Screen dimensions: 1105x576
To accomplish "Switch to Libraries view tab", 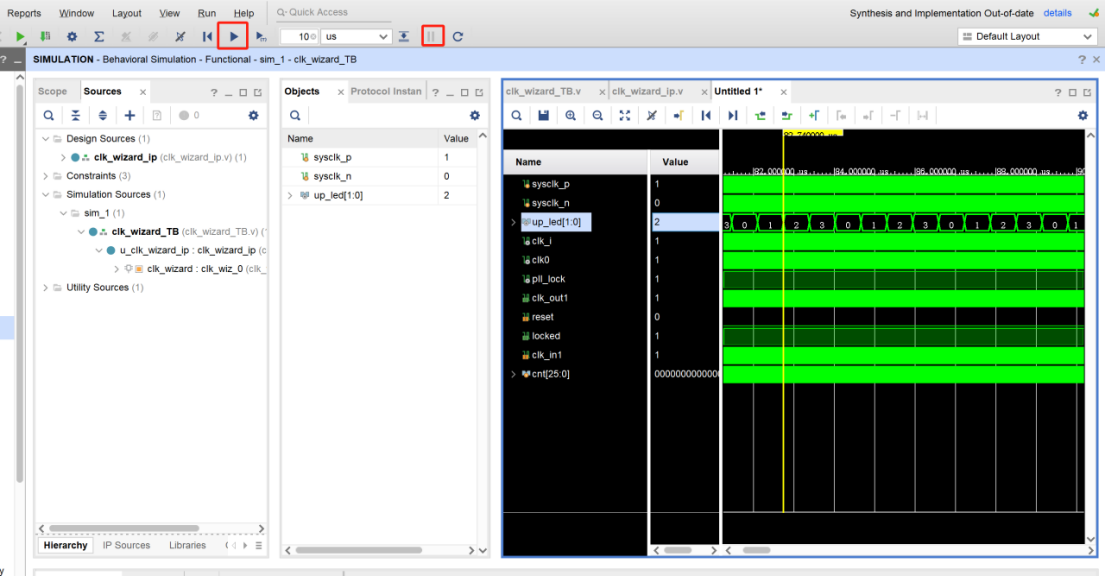I will [187, 545].
